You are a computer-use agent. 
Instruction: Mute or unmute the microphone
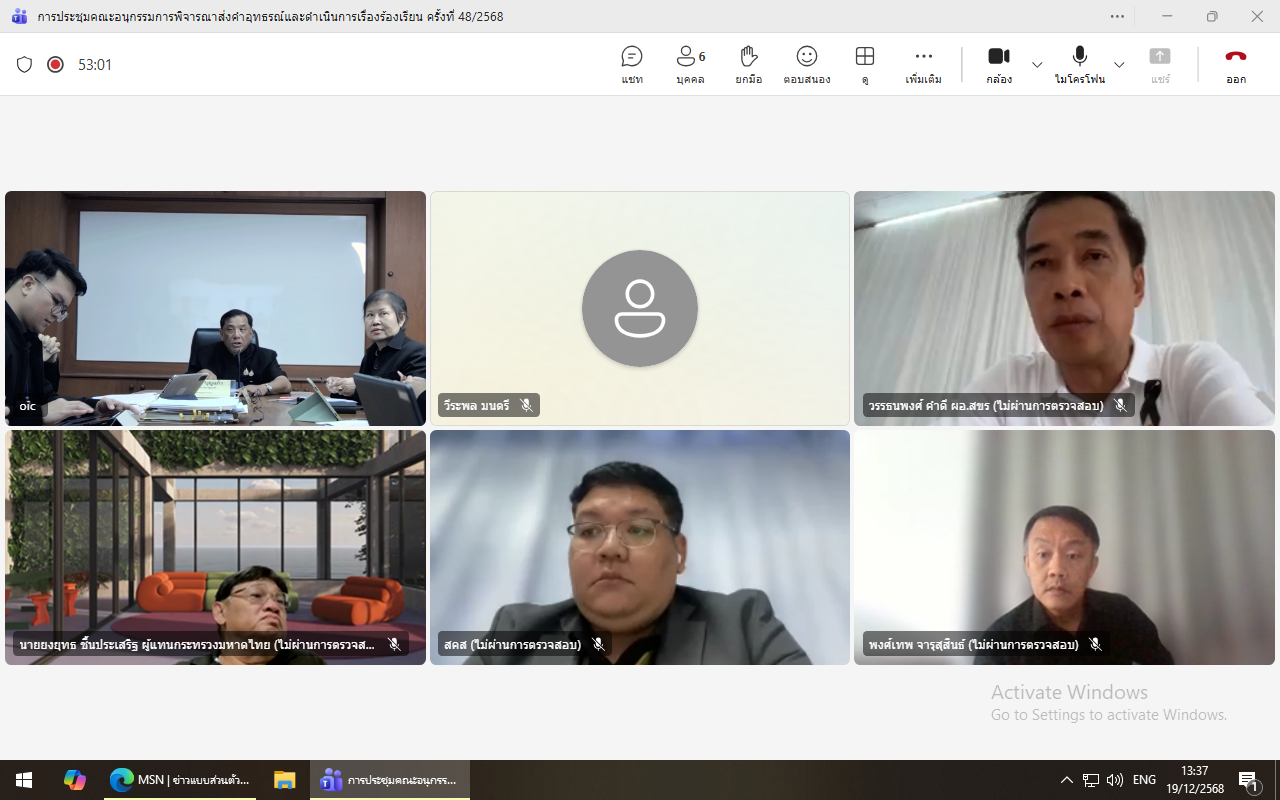[1079, 65]
